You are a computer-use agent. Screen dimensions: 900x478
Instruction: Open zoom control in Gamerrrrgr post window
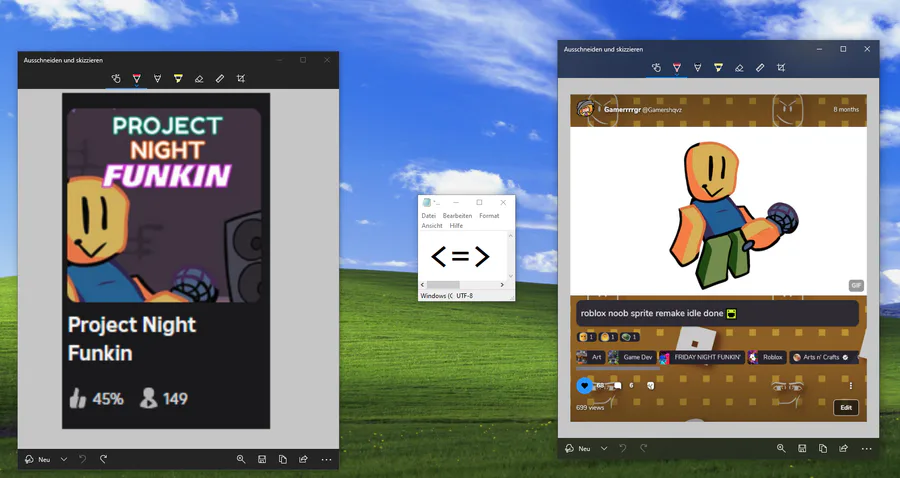coord(781,449)
